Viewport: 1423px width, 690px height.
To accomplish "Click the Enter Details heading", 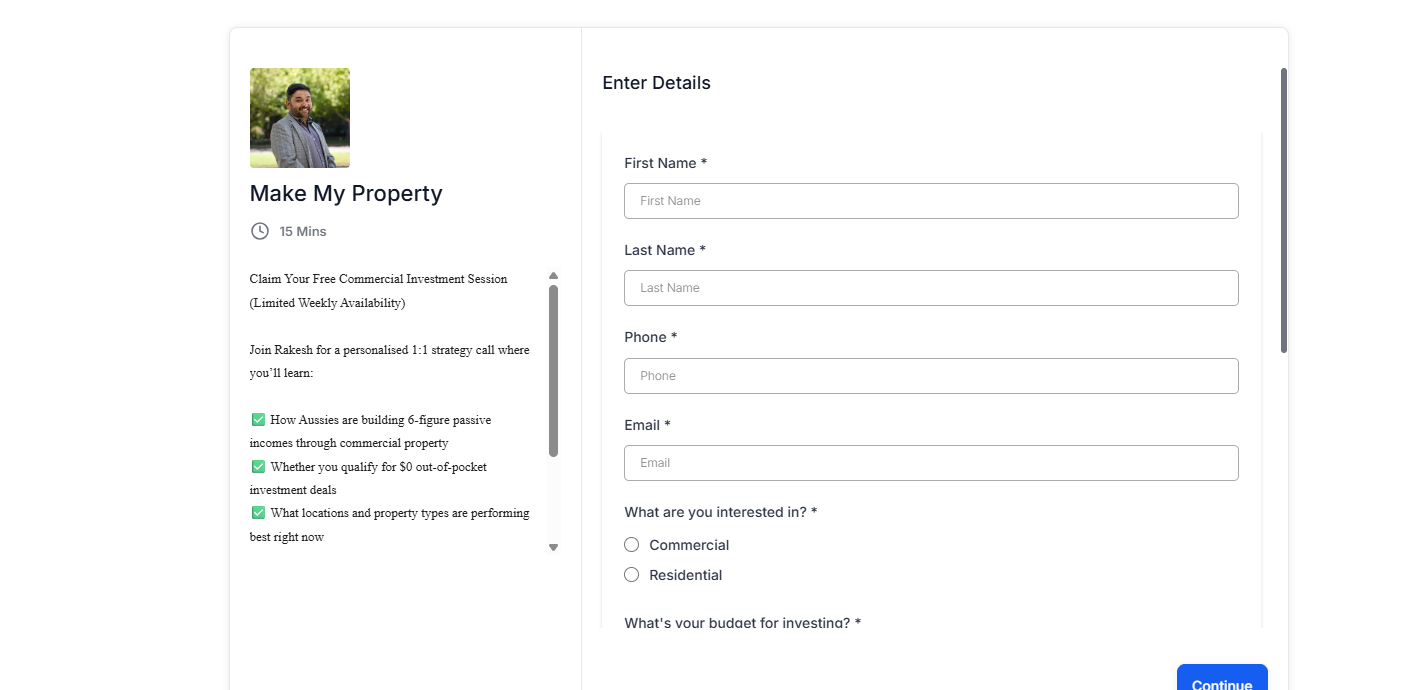I will 656,83.
